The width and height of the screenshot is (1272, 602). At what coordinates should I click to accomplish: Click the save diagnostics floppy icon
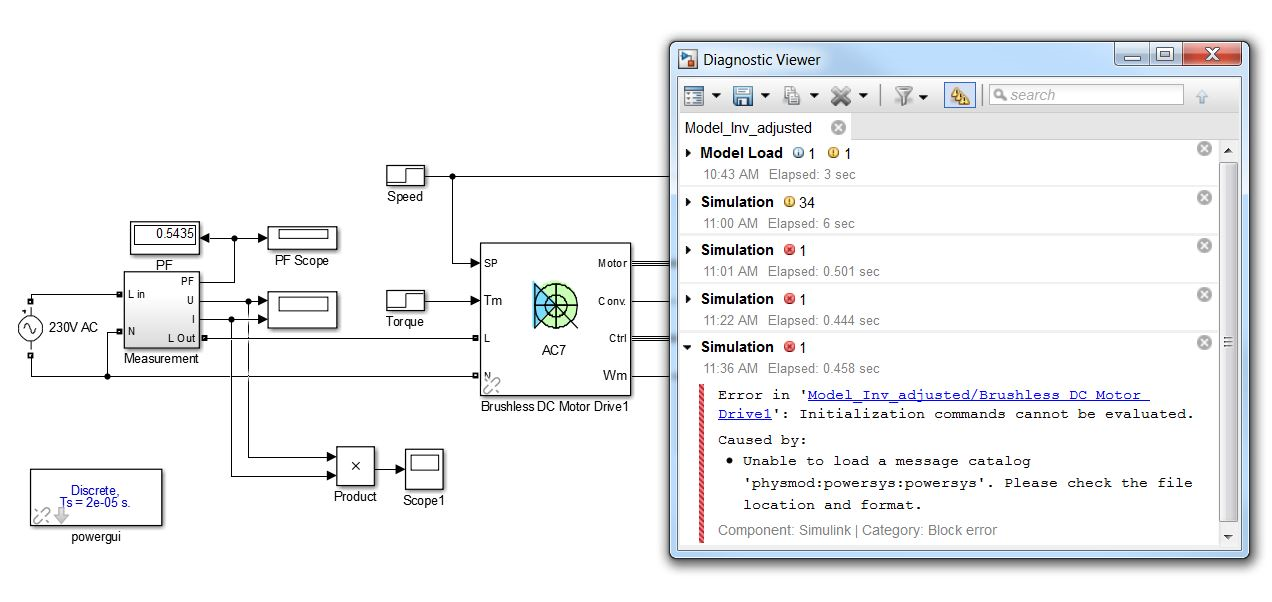743,96
